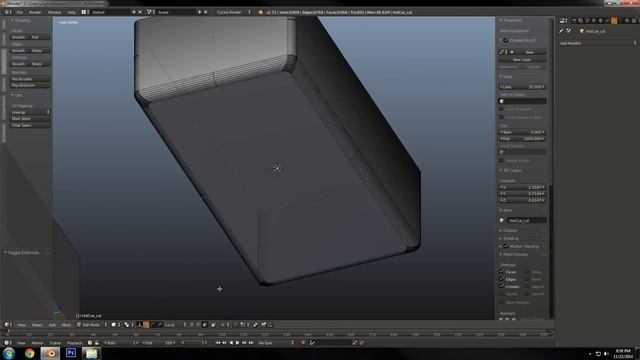Play the animation forward
Viewport: 640px width, 360px height.
click(x=238, y=343)
